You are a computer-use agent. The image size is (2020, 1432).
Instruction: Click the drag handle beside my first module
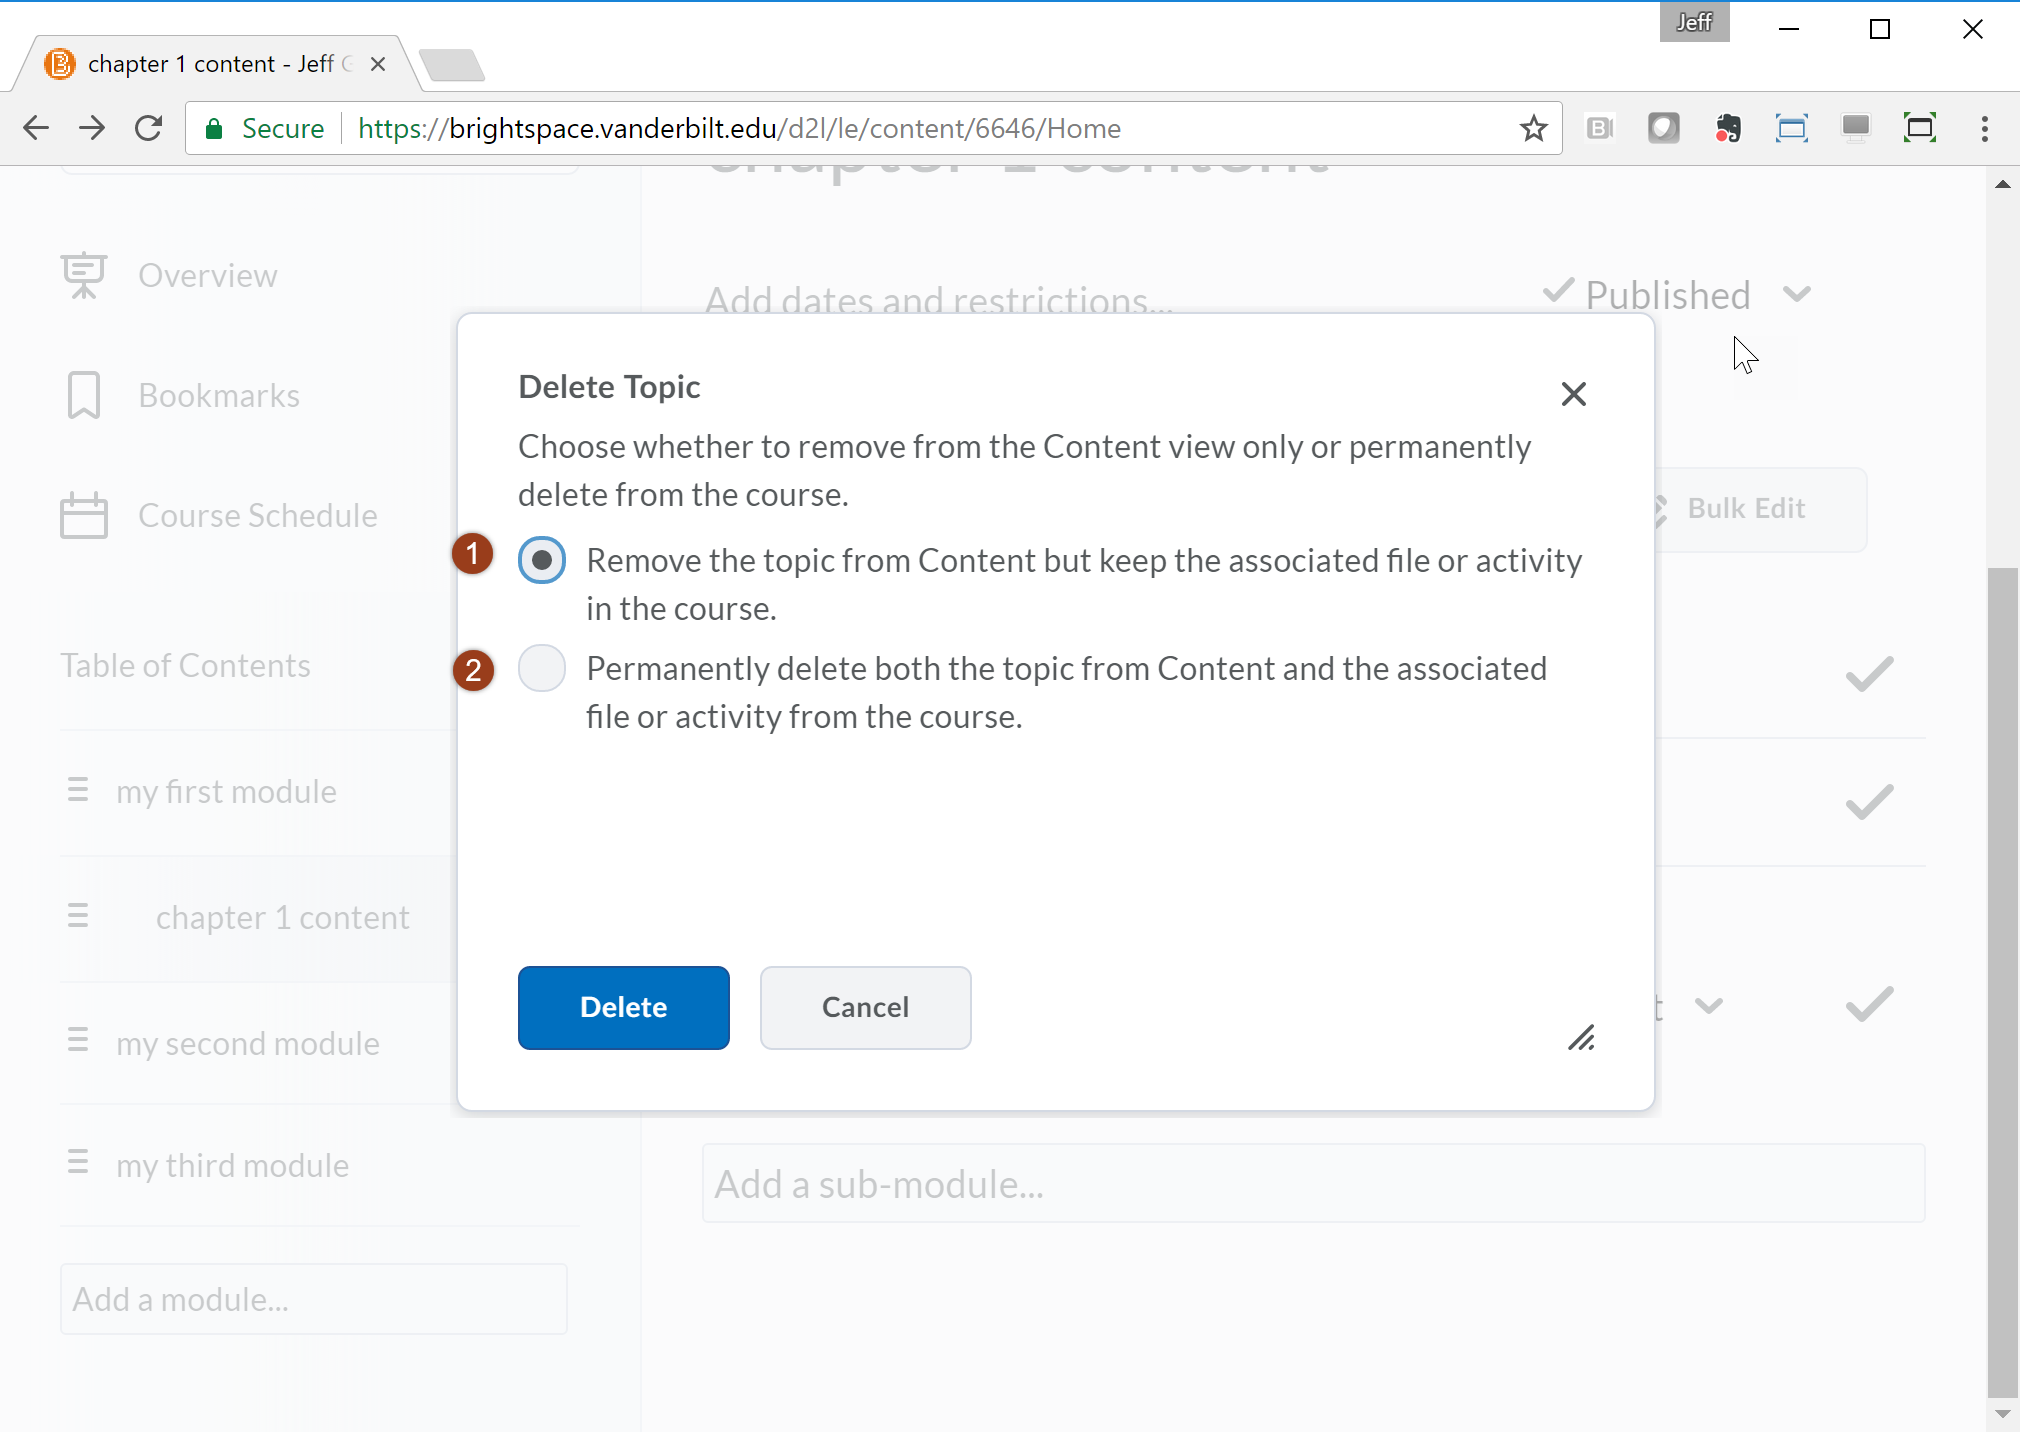coord(78,790)
